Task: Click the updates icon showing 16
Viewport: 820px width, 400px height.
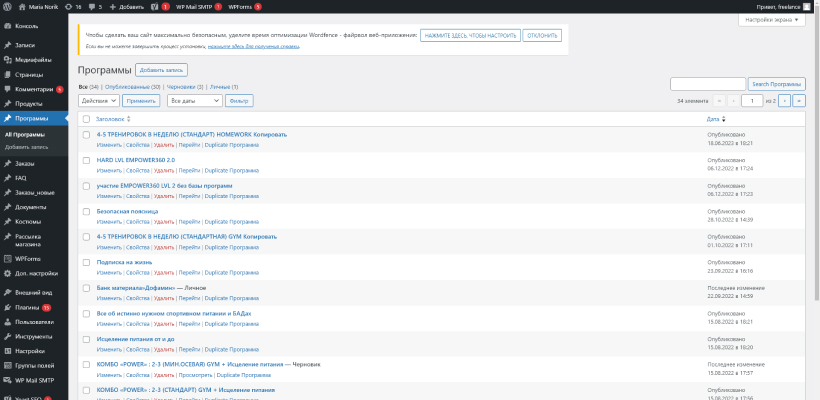Action: point(72,6)
